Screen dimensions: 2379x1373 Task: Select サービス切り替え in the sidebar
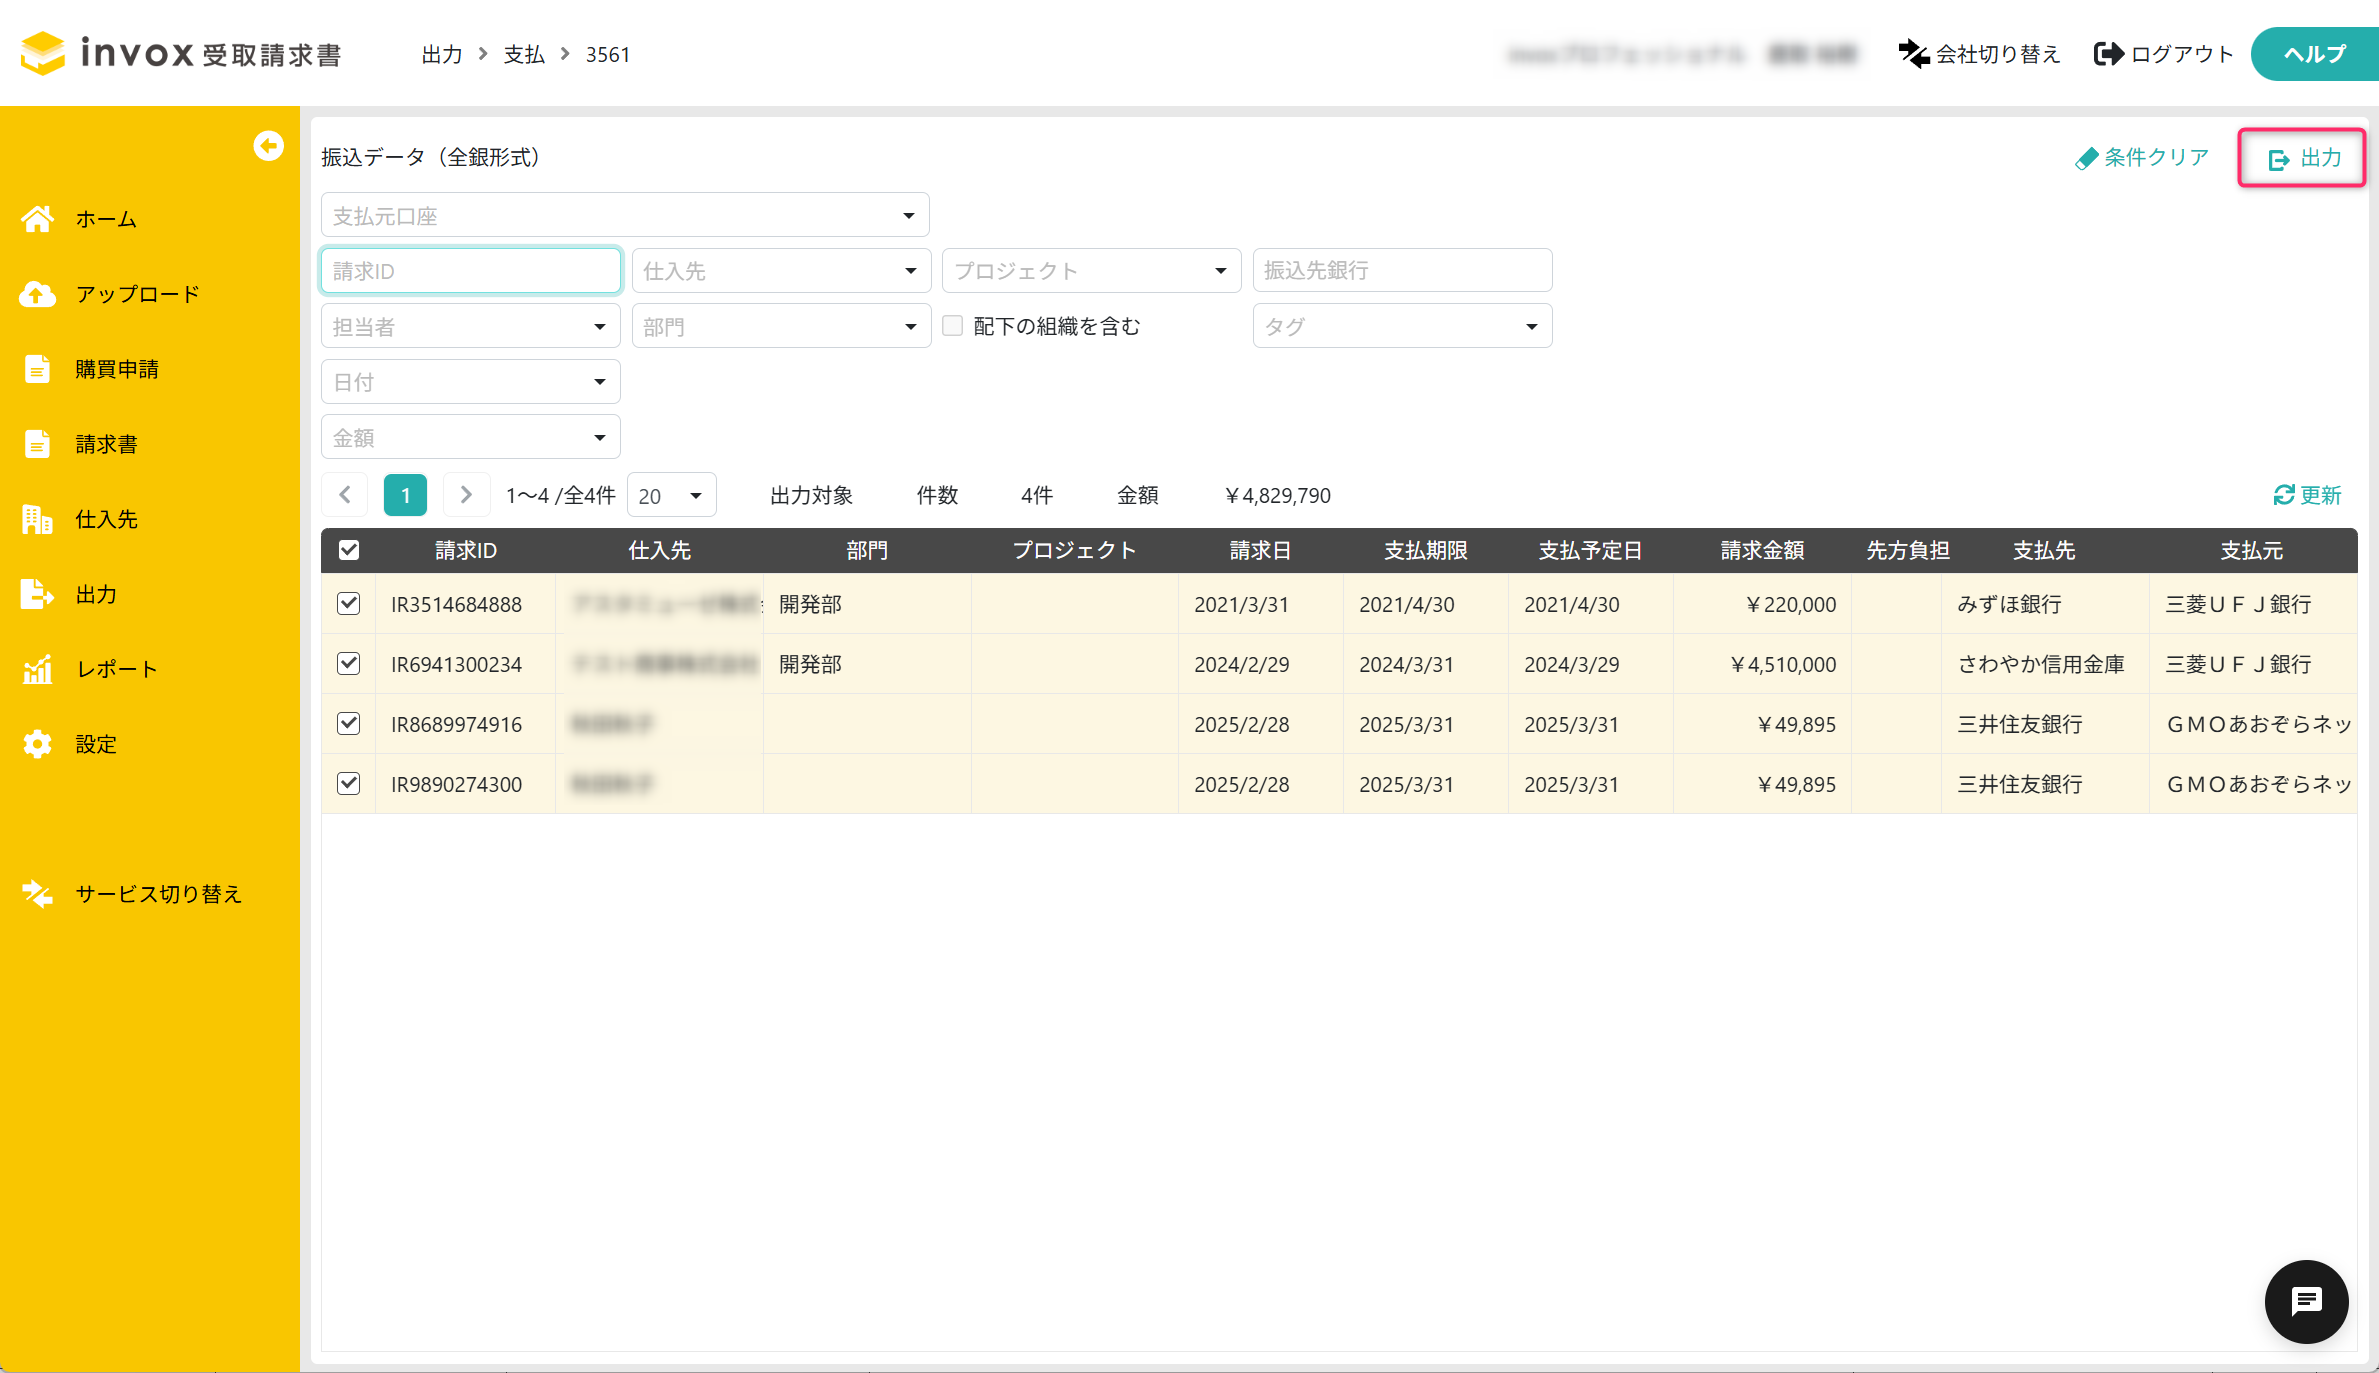click(158, 894)
